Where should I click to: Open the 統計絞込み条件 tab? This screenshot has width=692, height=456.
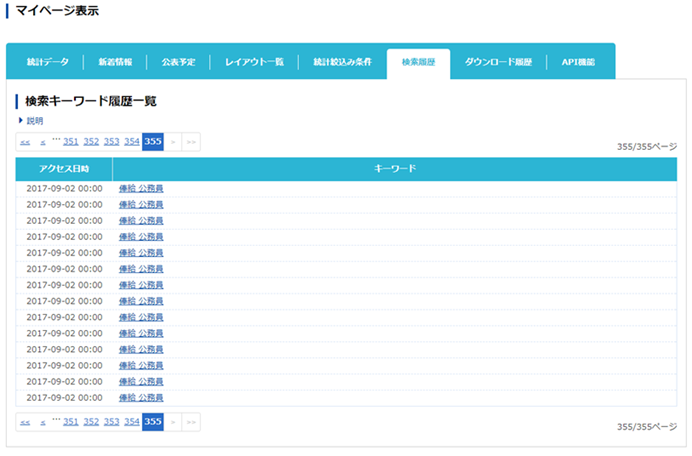[341, 62]
